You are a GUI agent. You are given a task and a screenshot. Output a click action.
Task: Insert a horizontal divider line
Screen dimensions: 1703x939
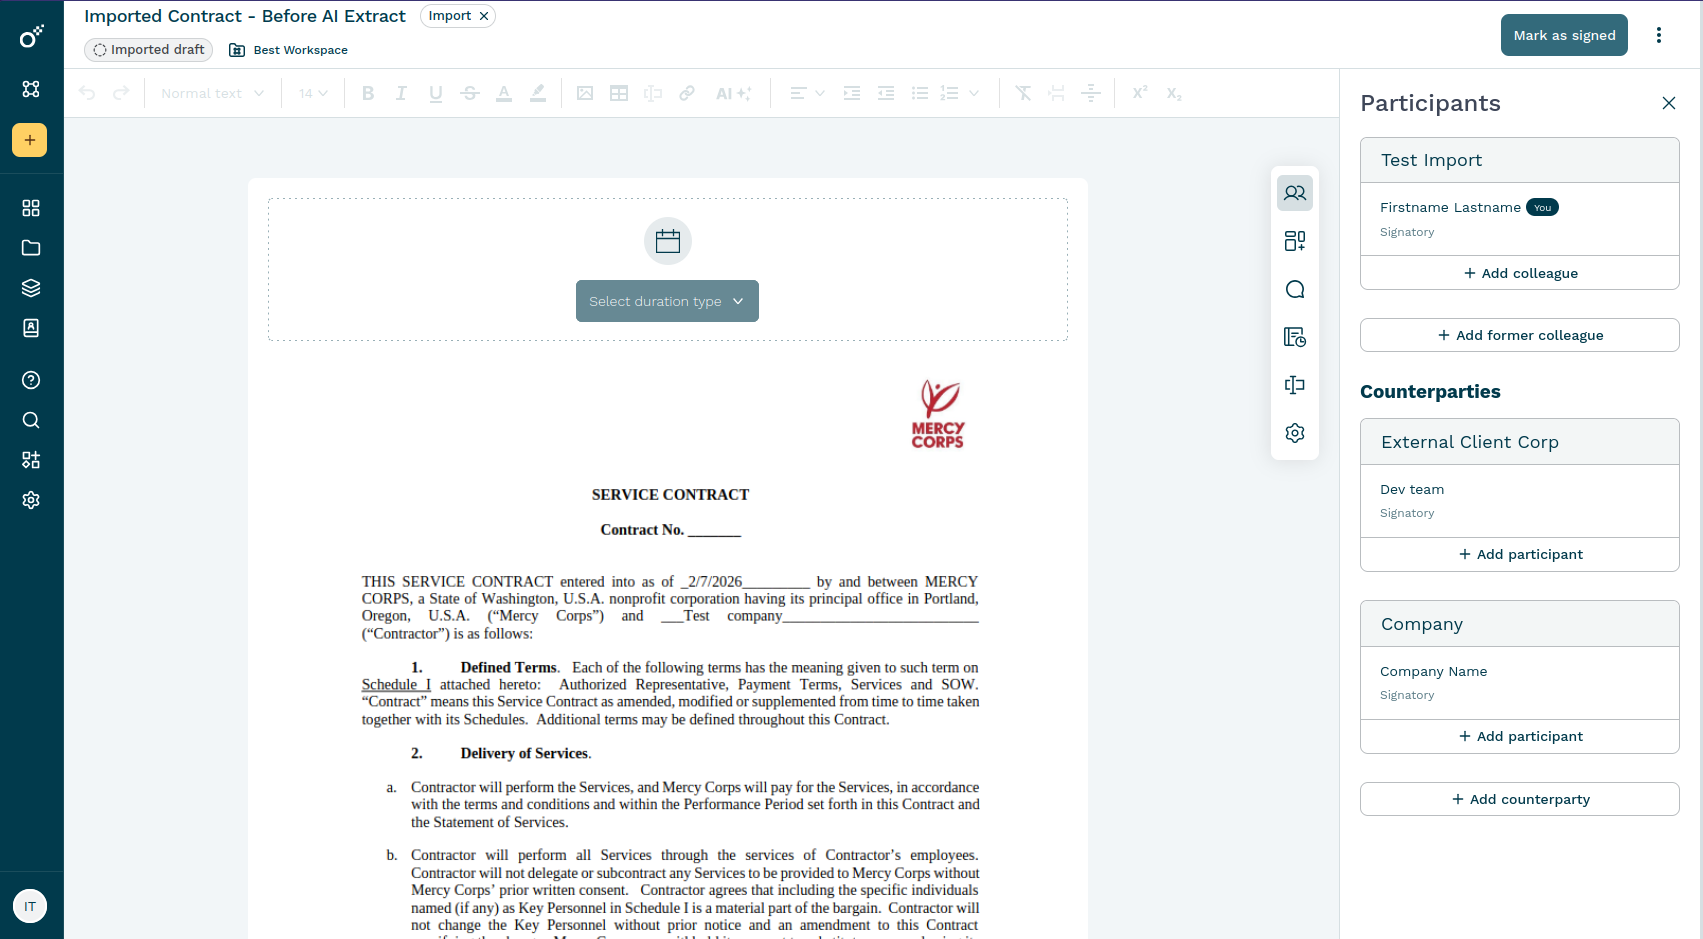click(x=1091, y=93)
